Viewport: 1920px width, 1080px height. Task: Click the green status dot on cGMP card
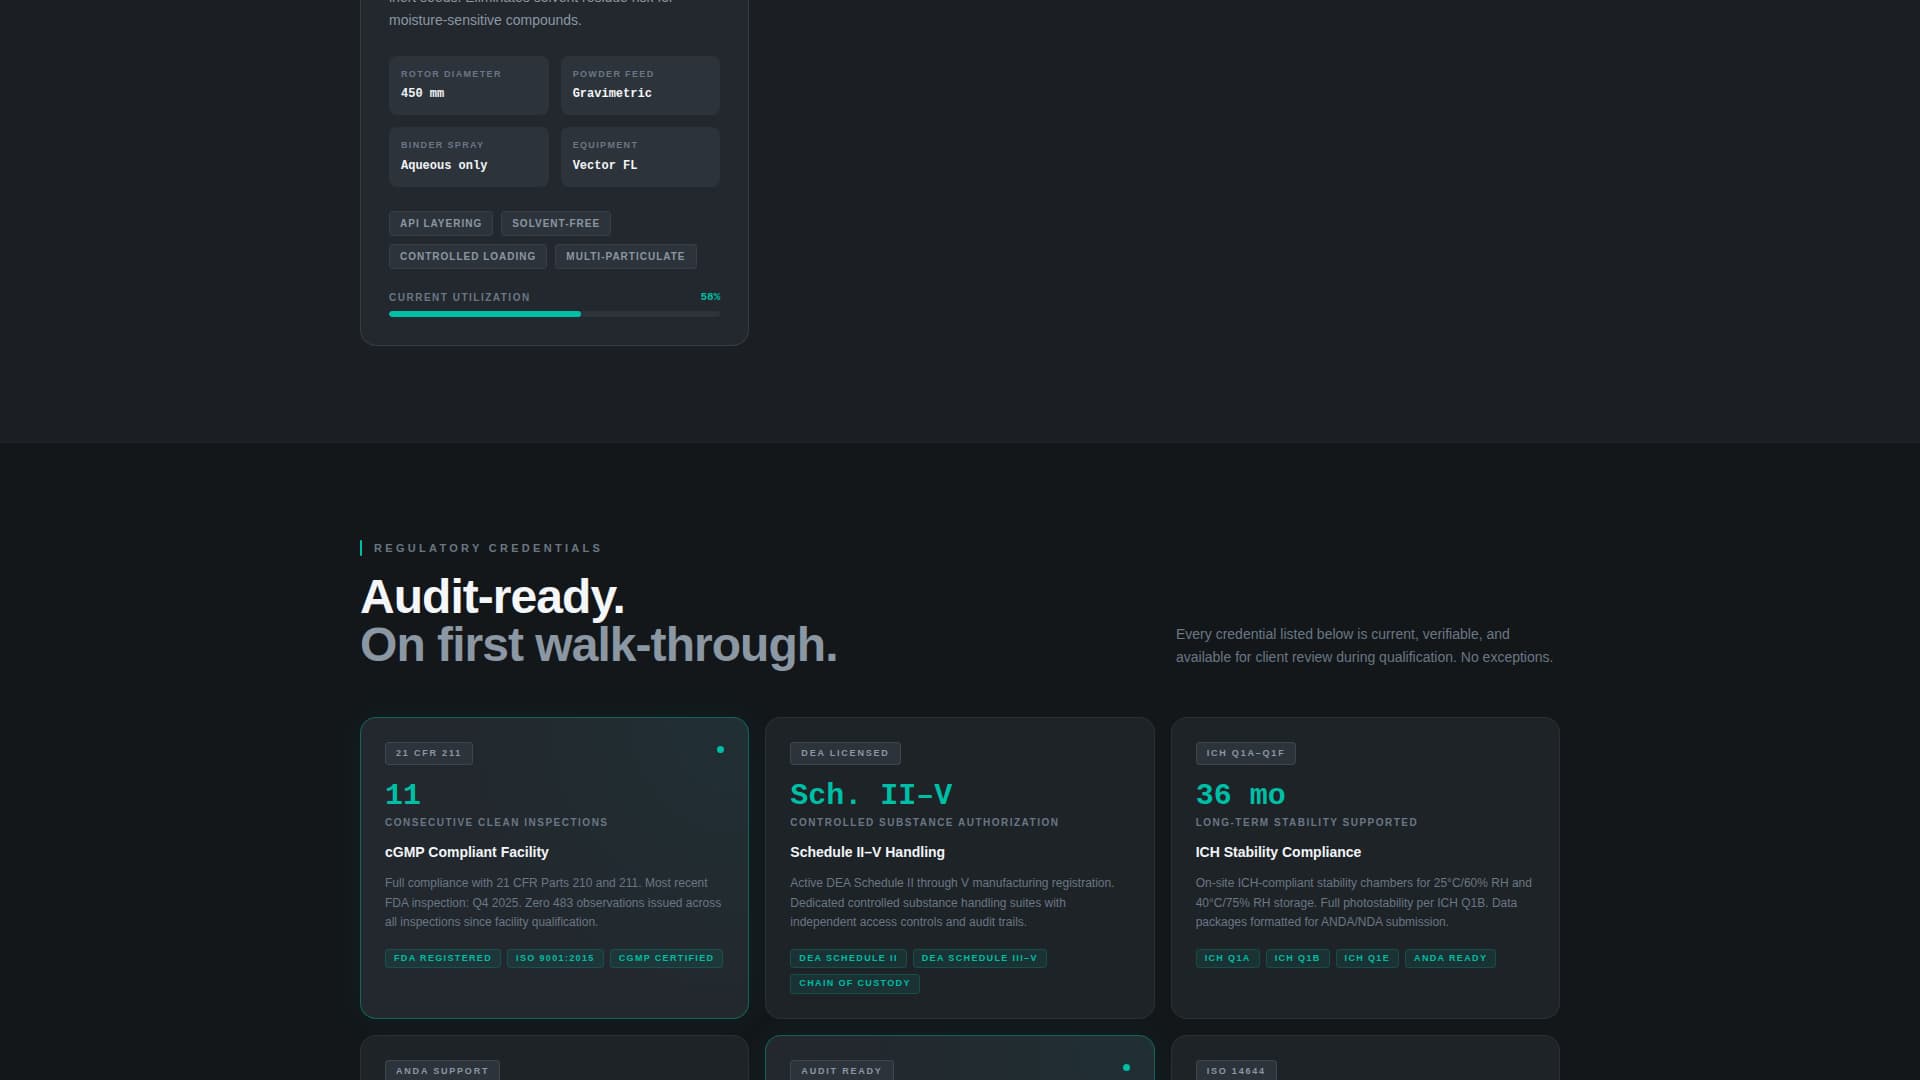pos(721,749)
